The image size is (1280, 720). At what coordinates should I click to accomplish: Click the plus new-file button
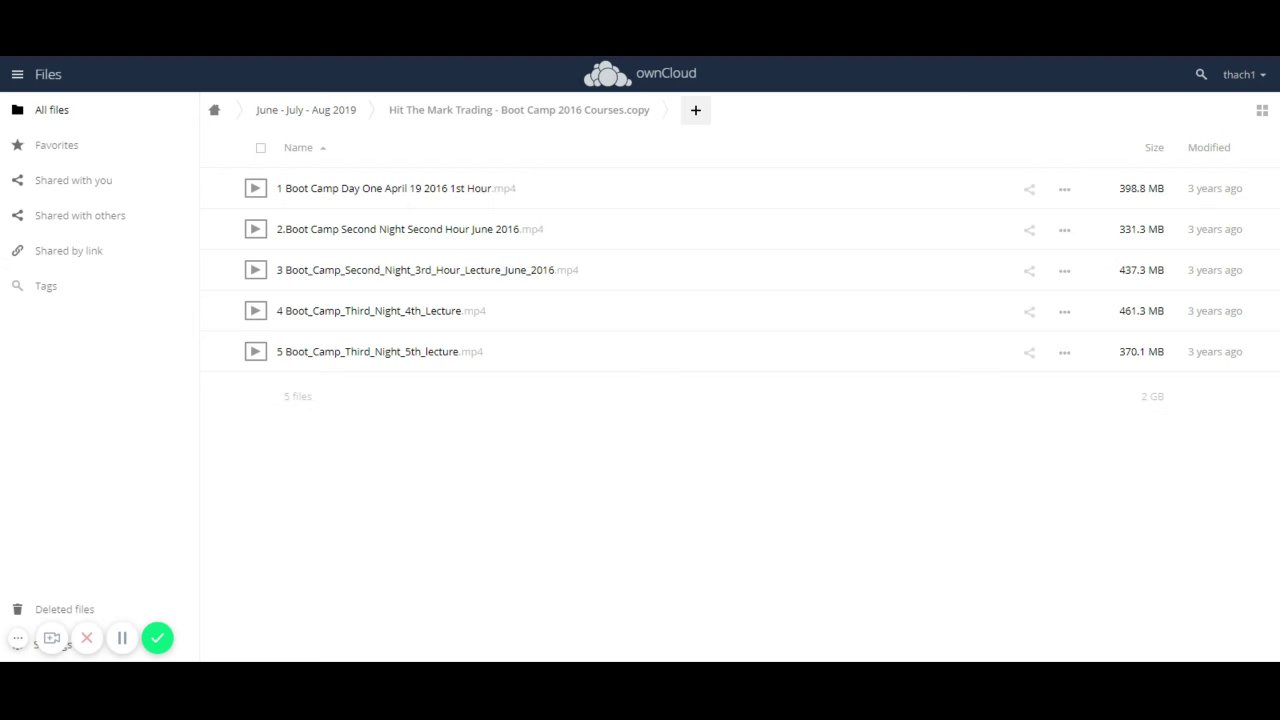point(696,110)
